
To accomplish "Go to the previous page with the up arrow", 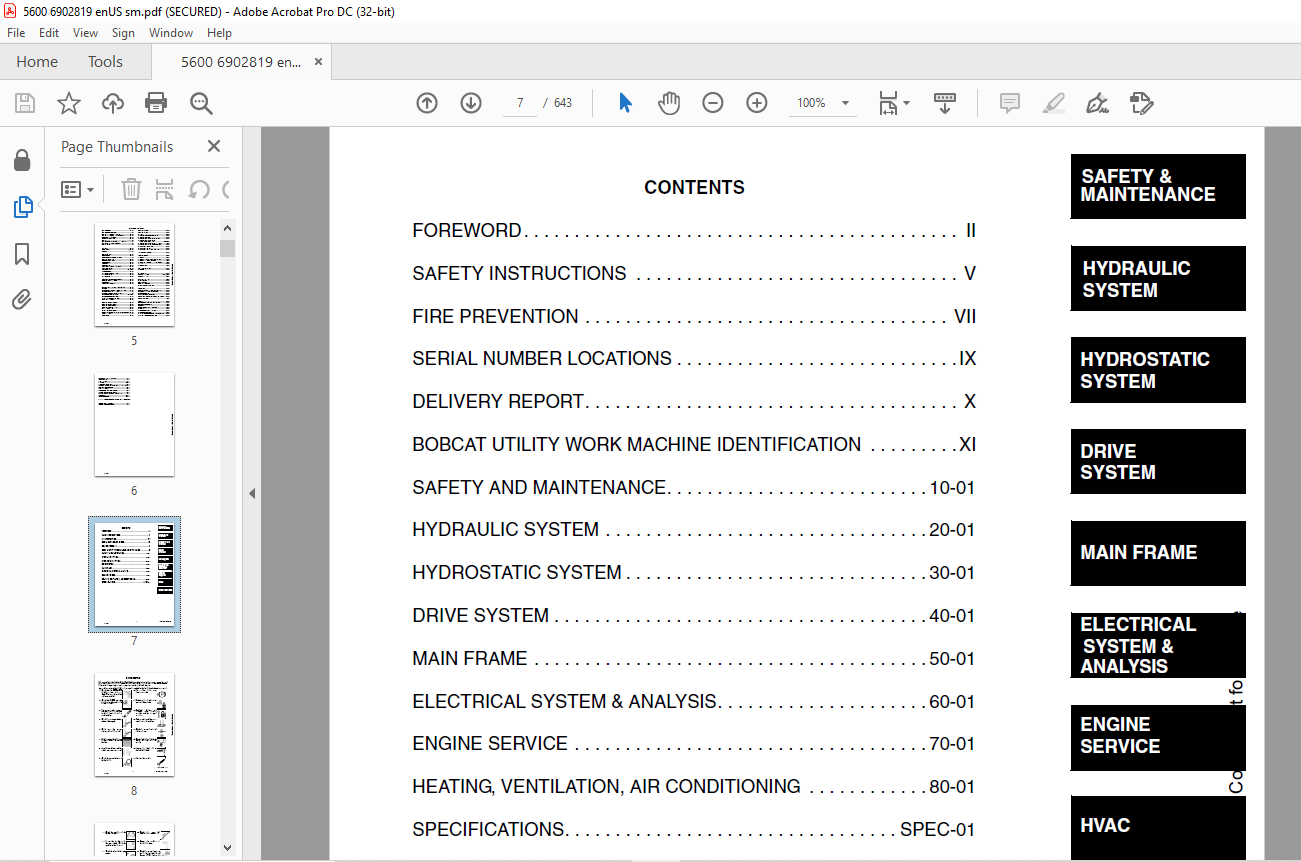I will [427, 103].
